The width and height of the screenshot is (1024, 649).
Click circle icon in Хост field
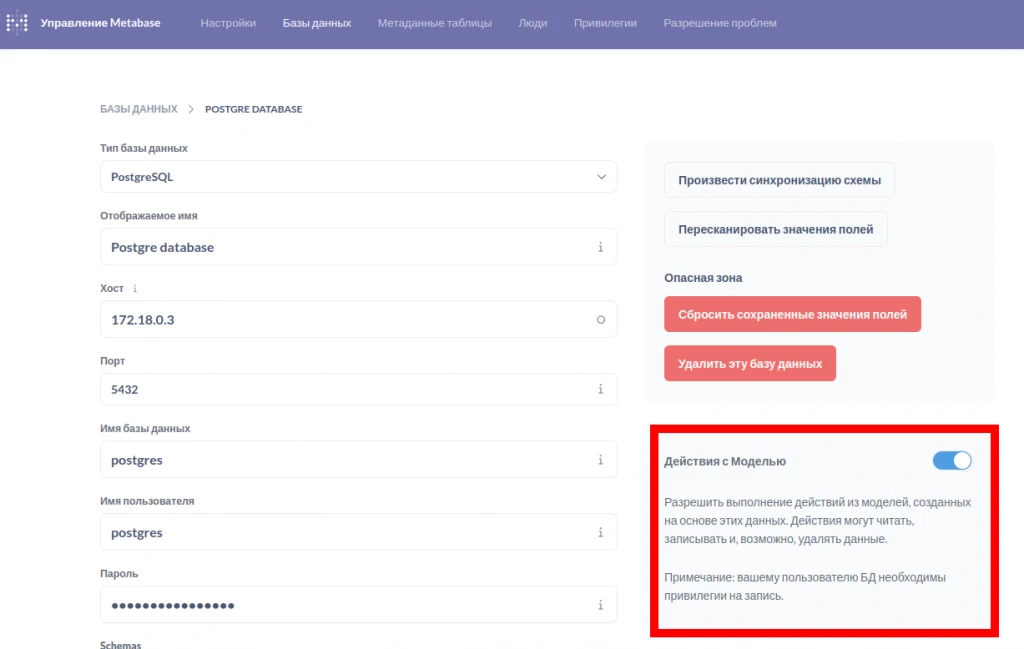pos(600,319)
